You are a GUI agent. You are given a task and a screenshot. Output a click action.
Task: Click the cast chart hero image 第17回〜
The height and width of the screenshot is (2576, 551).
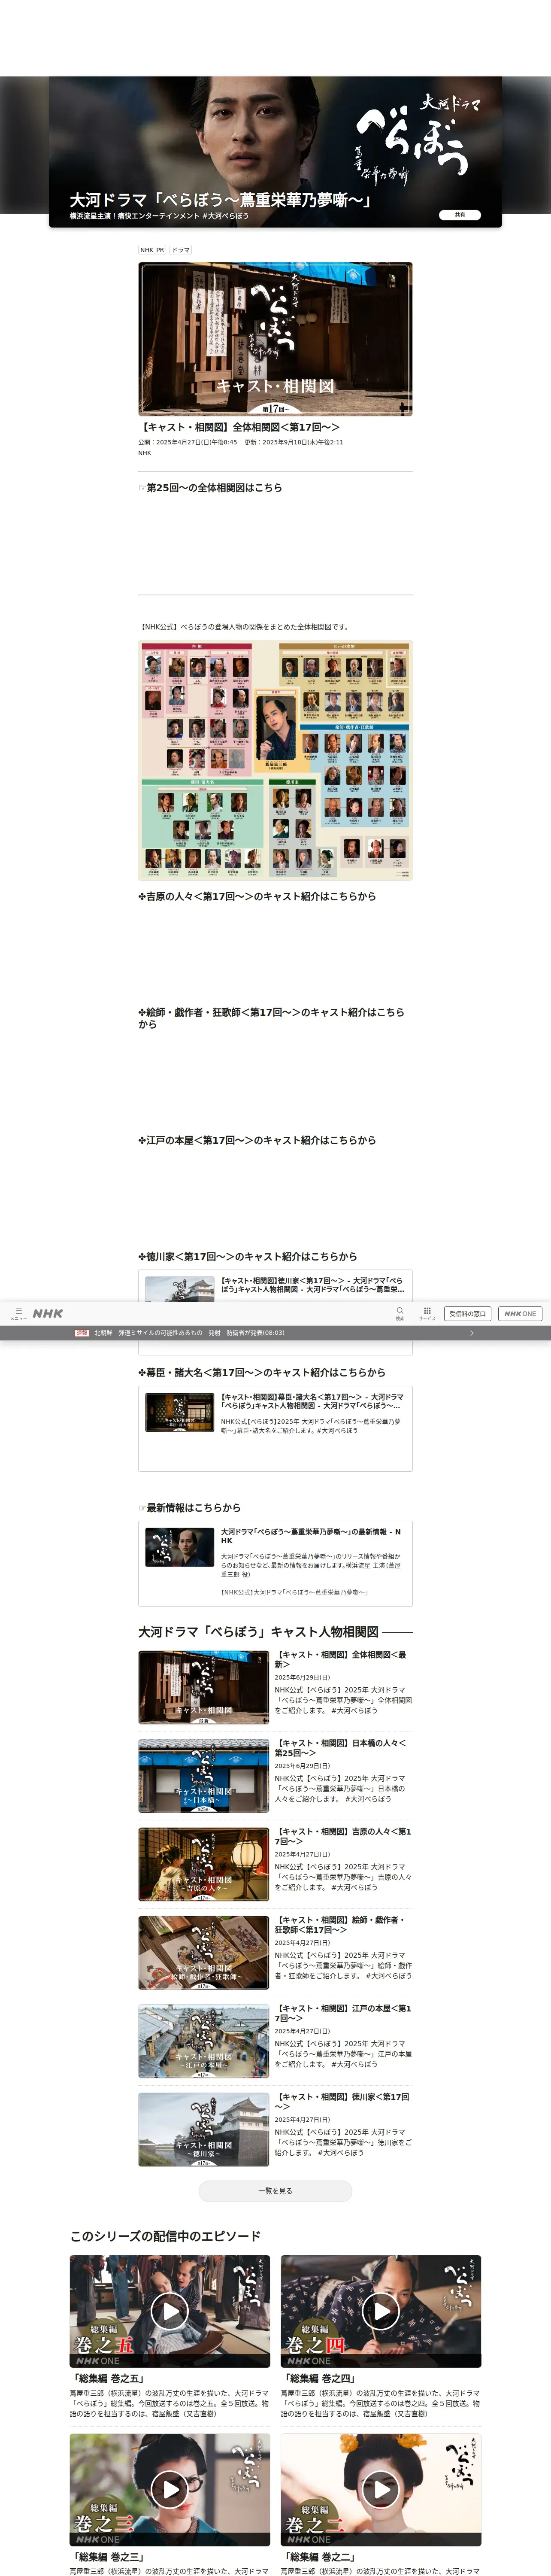pos(275,339)
